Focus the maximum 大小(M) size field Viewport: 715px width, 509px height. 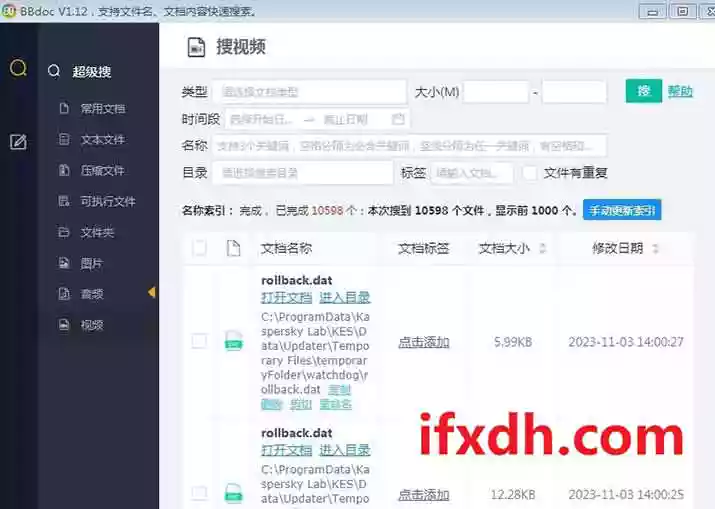(x=574, y=92)
